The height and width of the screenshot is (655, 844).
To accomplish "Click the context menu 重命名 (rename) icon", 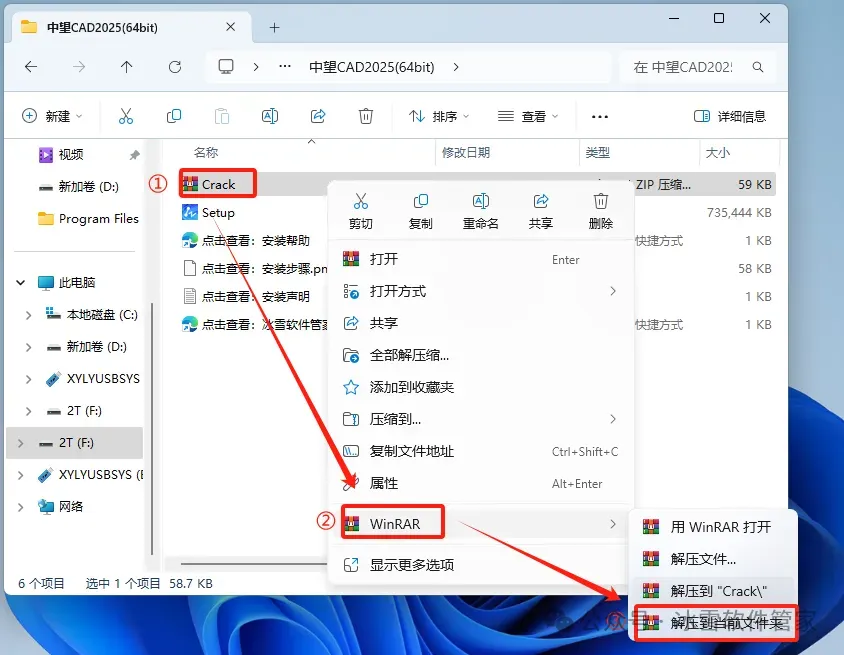I will pos(481,202).
